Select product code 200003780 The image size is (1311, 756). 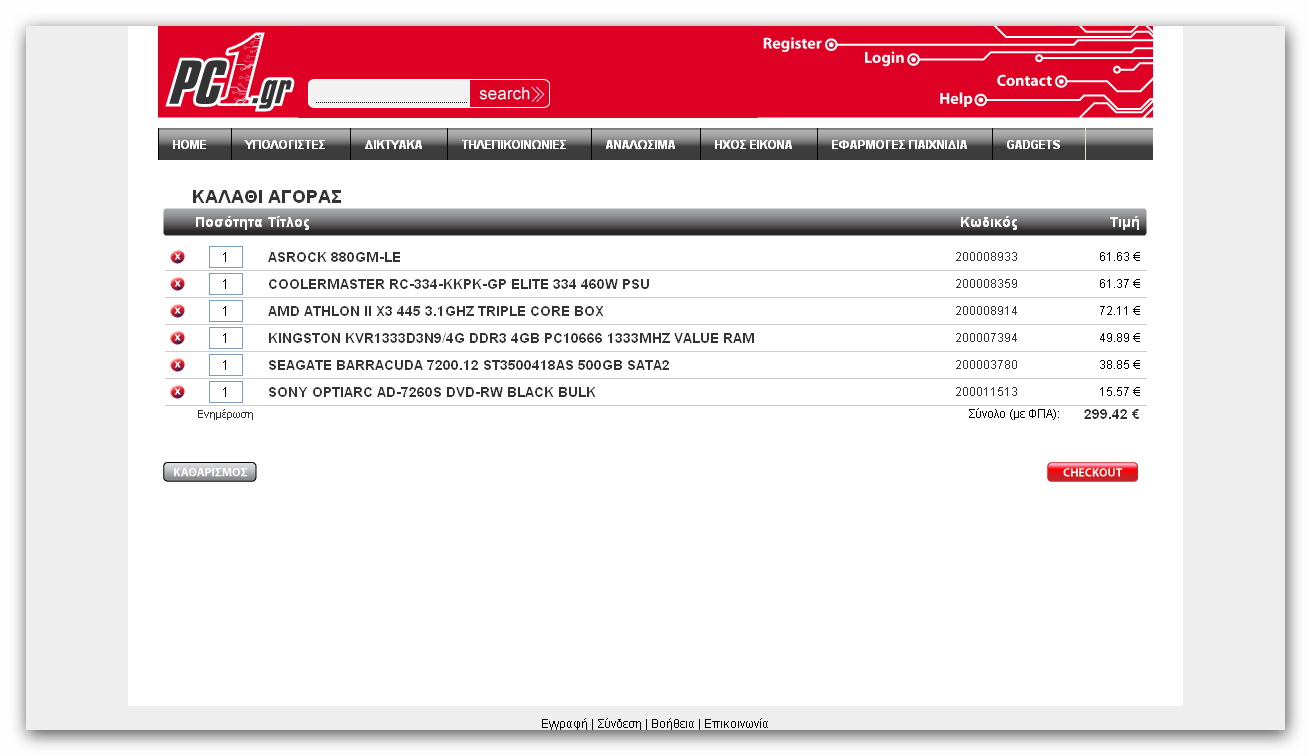pyautogui.click(x=986, y=365)
